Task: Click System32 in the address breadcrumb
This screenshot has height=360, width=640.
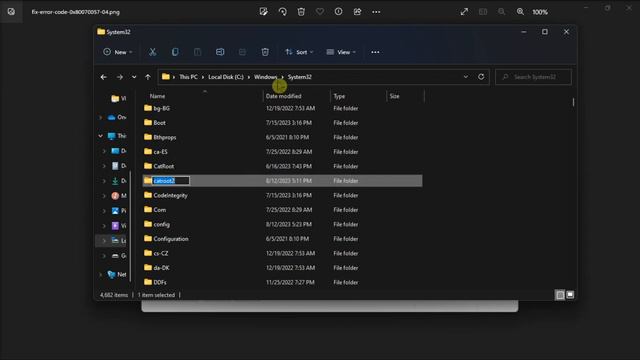Action: (300, 77)
